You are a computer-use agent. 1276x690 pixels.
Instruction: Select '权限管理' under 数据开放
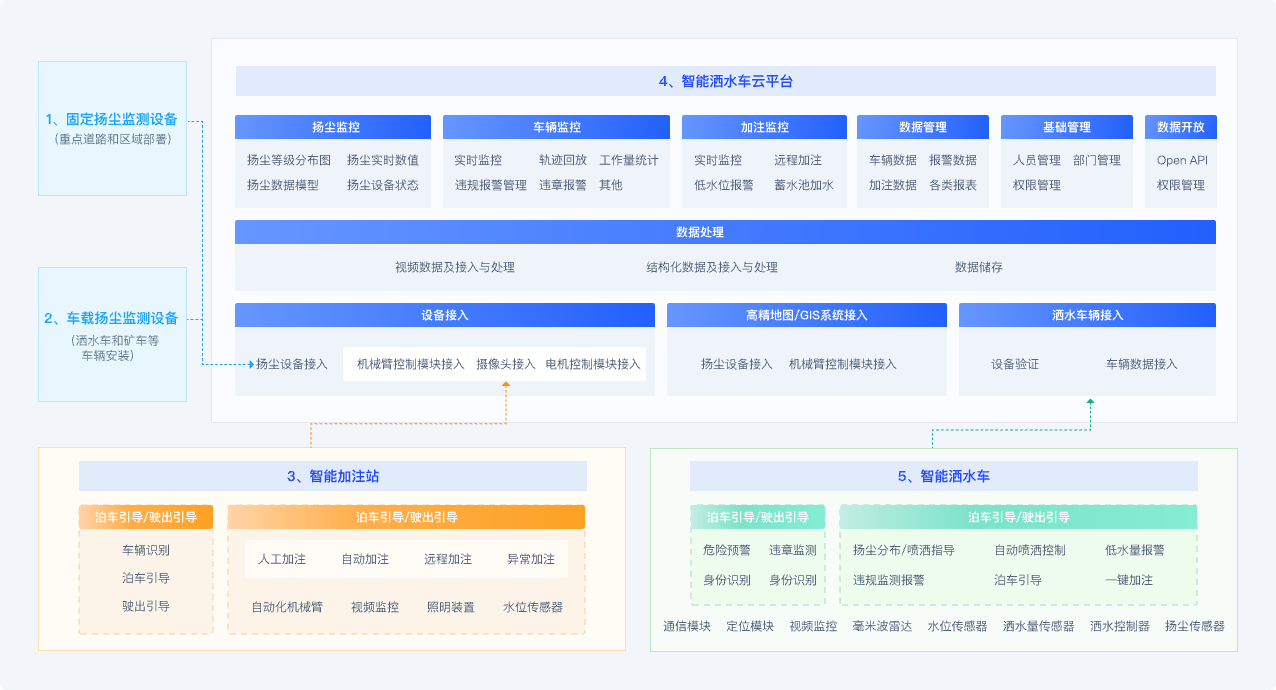[x=1181, y=185]
